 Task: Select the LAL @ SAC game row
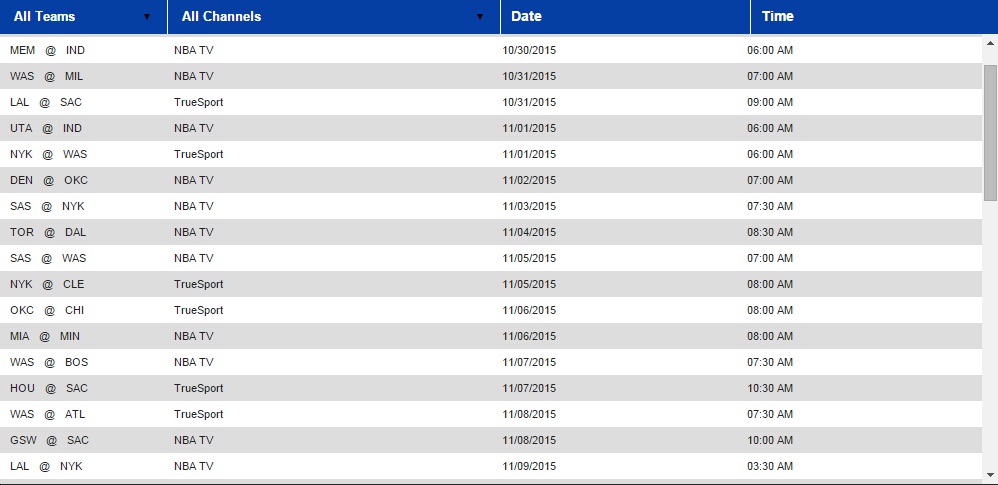tap(46, 102)
